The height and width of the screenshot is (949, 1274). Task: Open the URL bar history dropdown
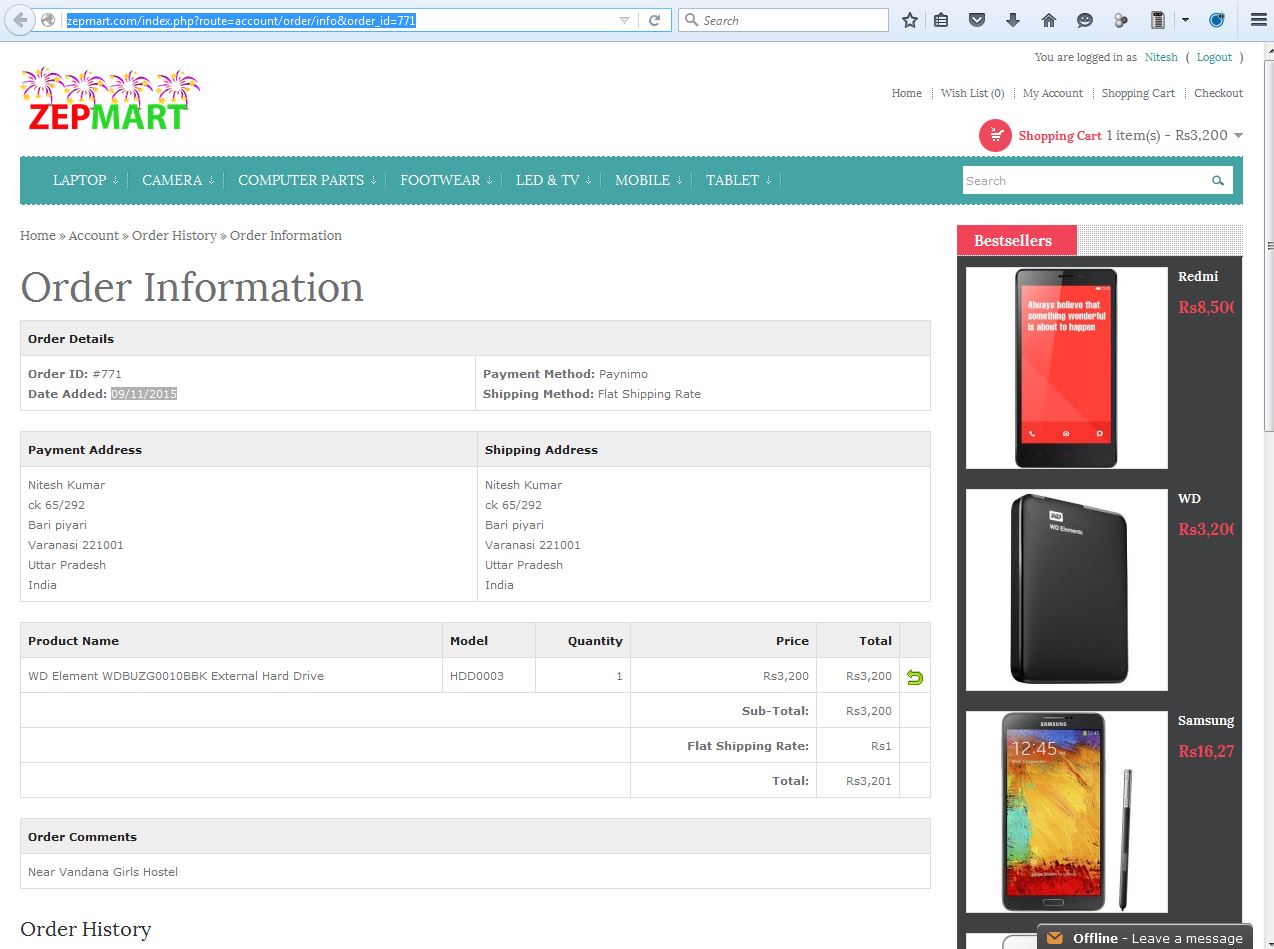pos(624,20)
